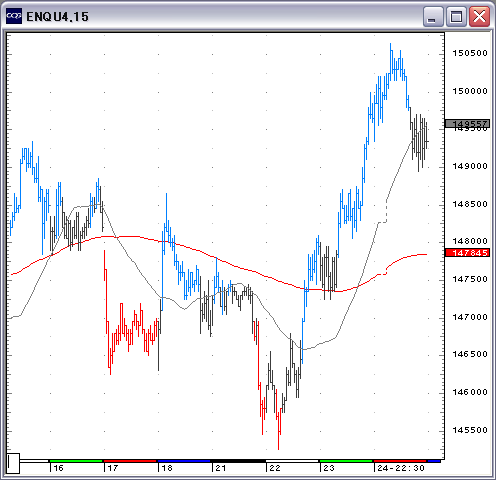Click the 22 date marker on time axis
The height and width of the screenshot is (480, 496).
275,468
